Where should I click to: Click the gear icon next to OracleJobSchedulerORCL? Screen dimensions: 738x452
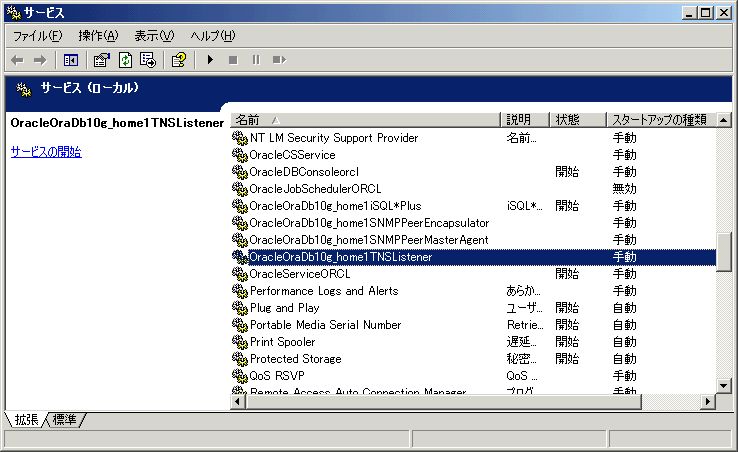(240, 189)
